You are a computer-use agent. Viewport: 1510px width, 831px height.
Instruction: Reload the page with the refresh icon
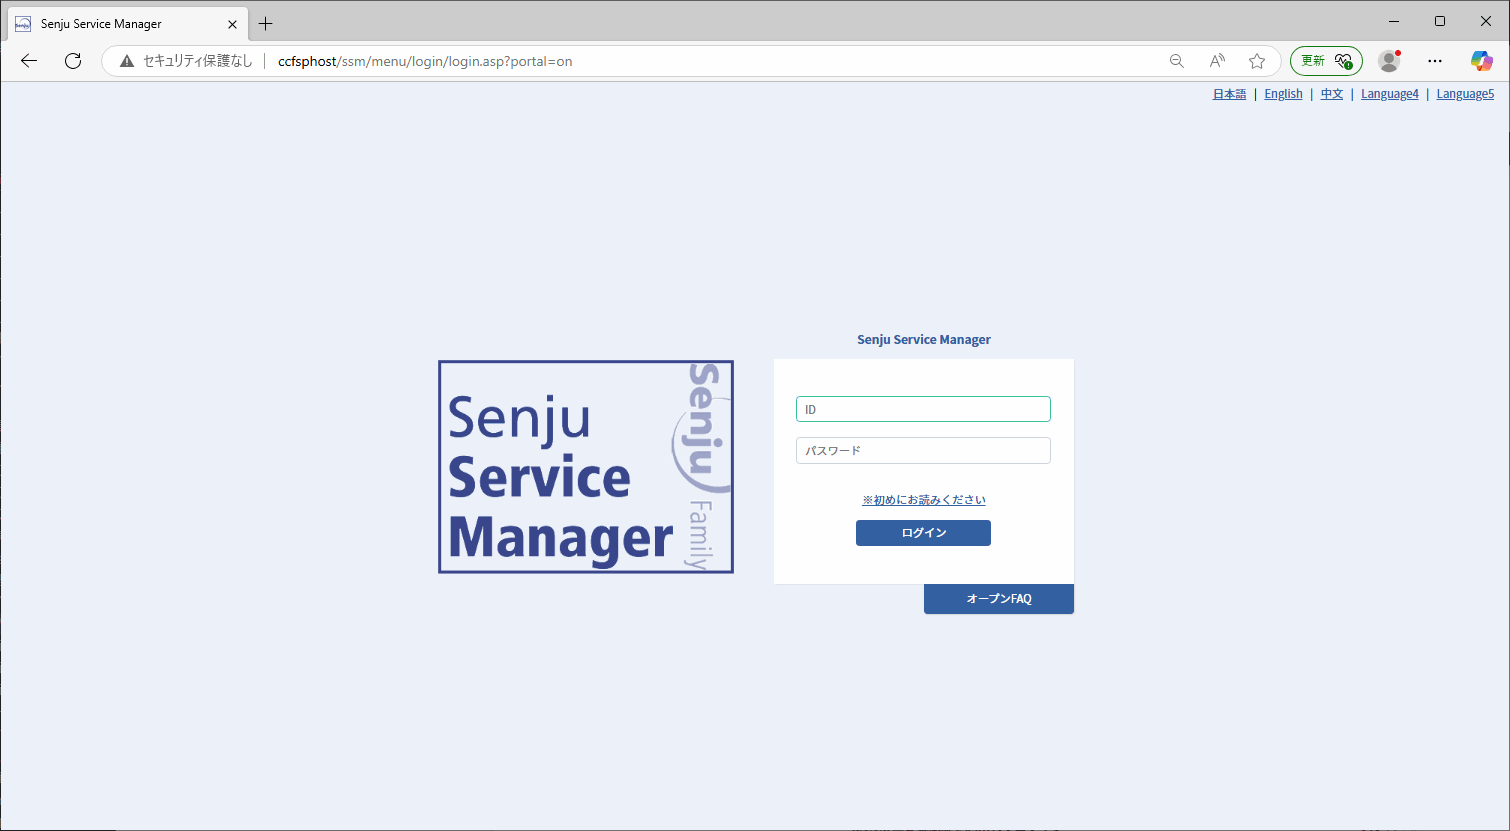(73, 61)
